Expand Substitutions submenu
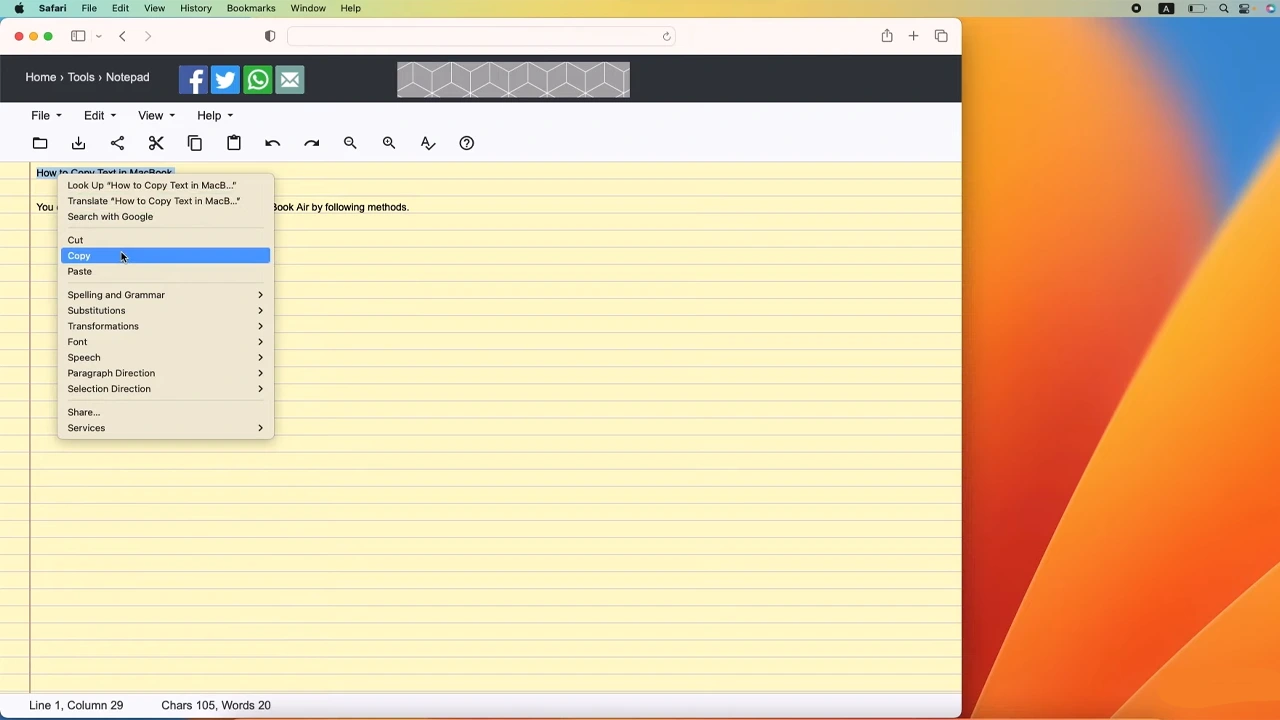Image resolution: width=1280 pixels, height=720 pixels. point(165,310)
